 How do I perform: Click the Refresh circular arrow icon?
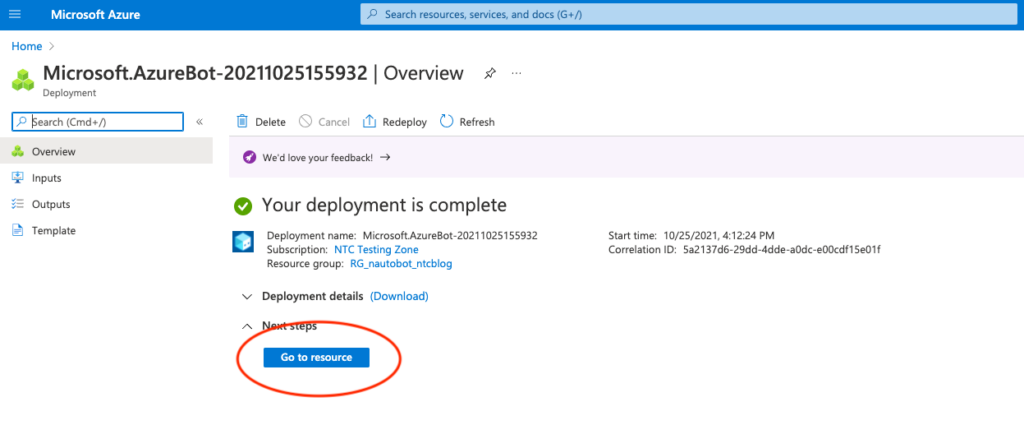tap(447, 121)
